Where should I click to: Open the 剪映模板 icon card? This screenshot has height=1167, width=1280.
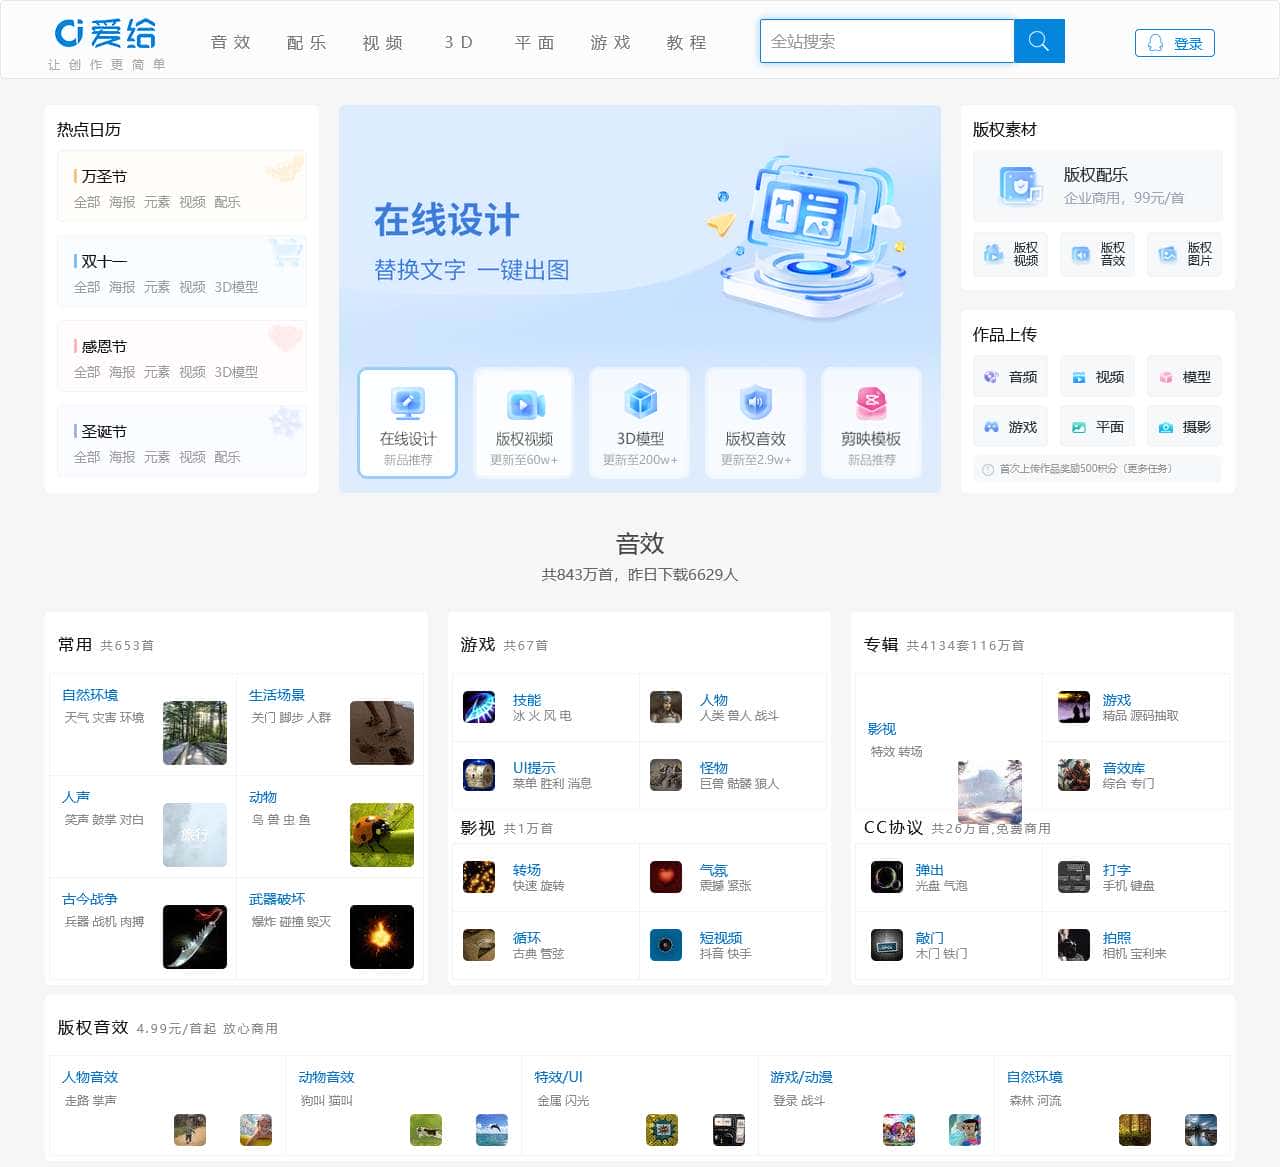871,422
